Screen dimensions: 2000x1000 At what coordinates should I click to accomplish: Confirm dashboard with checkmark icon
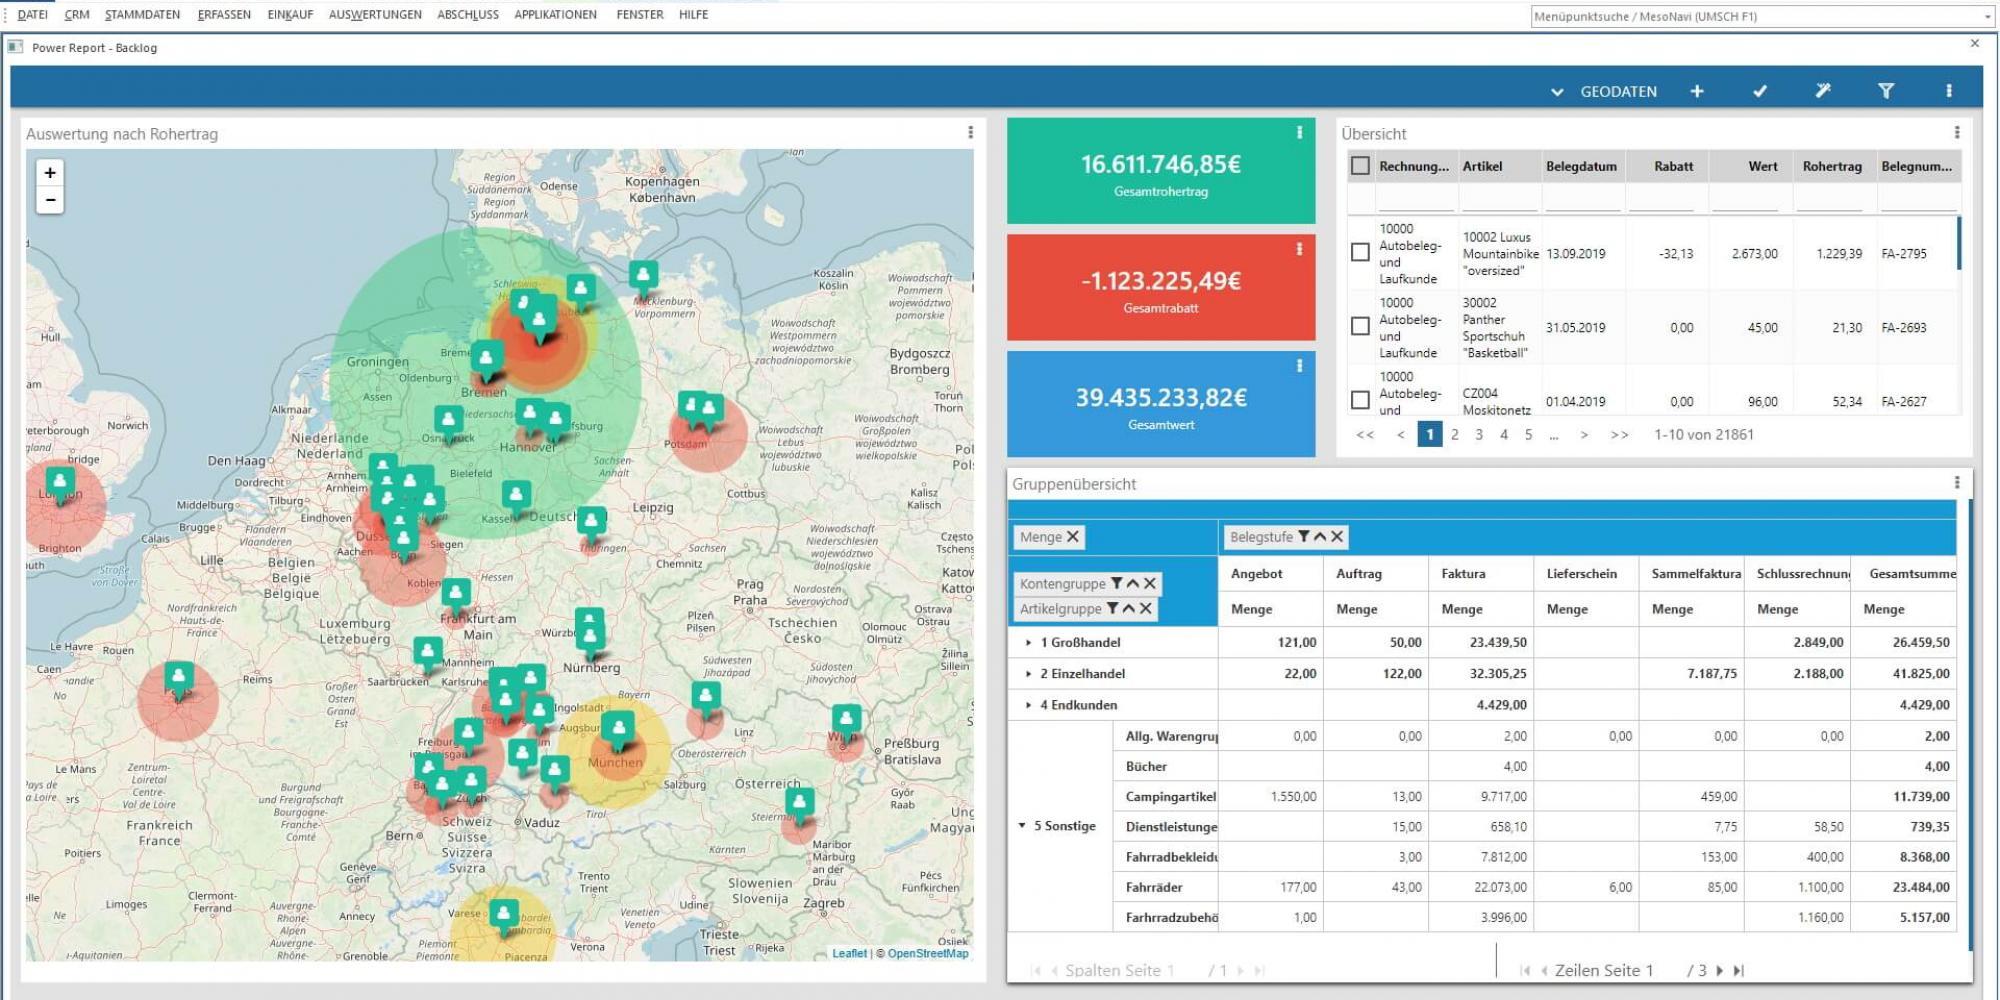1760,91
